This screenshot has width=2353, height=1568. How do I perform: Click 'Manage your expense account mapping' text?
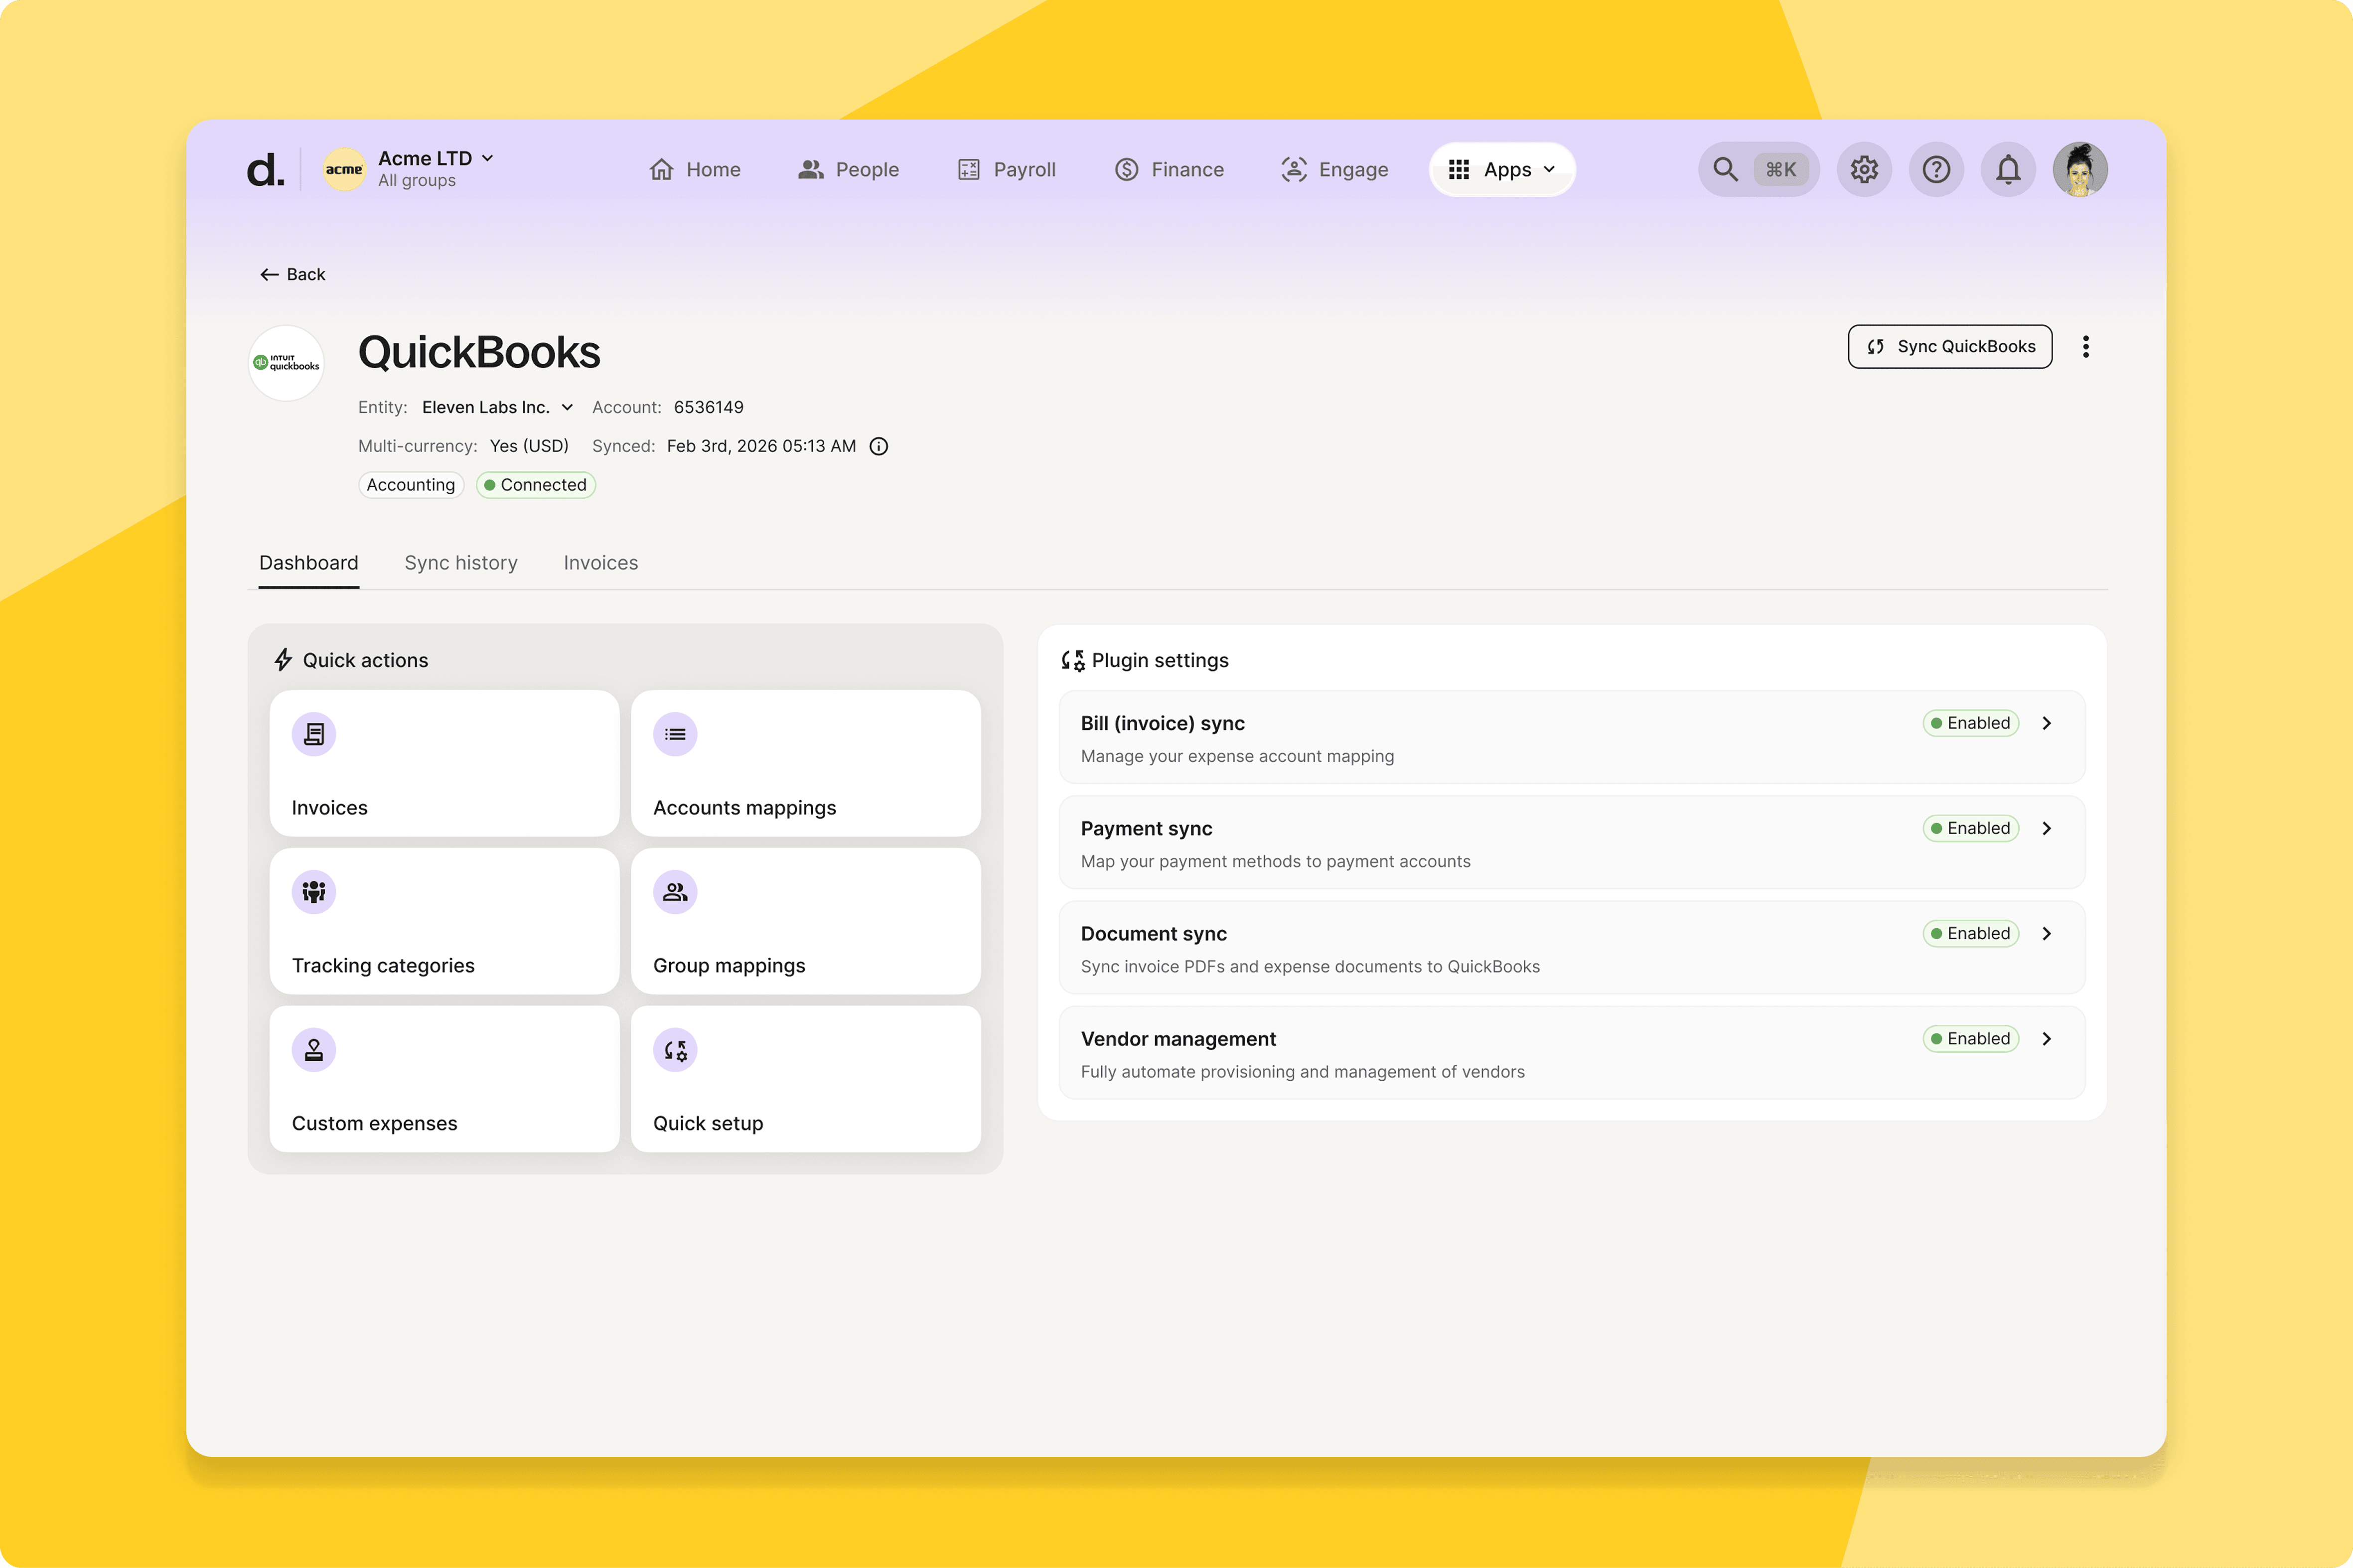1237,756
